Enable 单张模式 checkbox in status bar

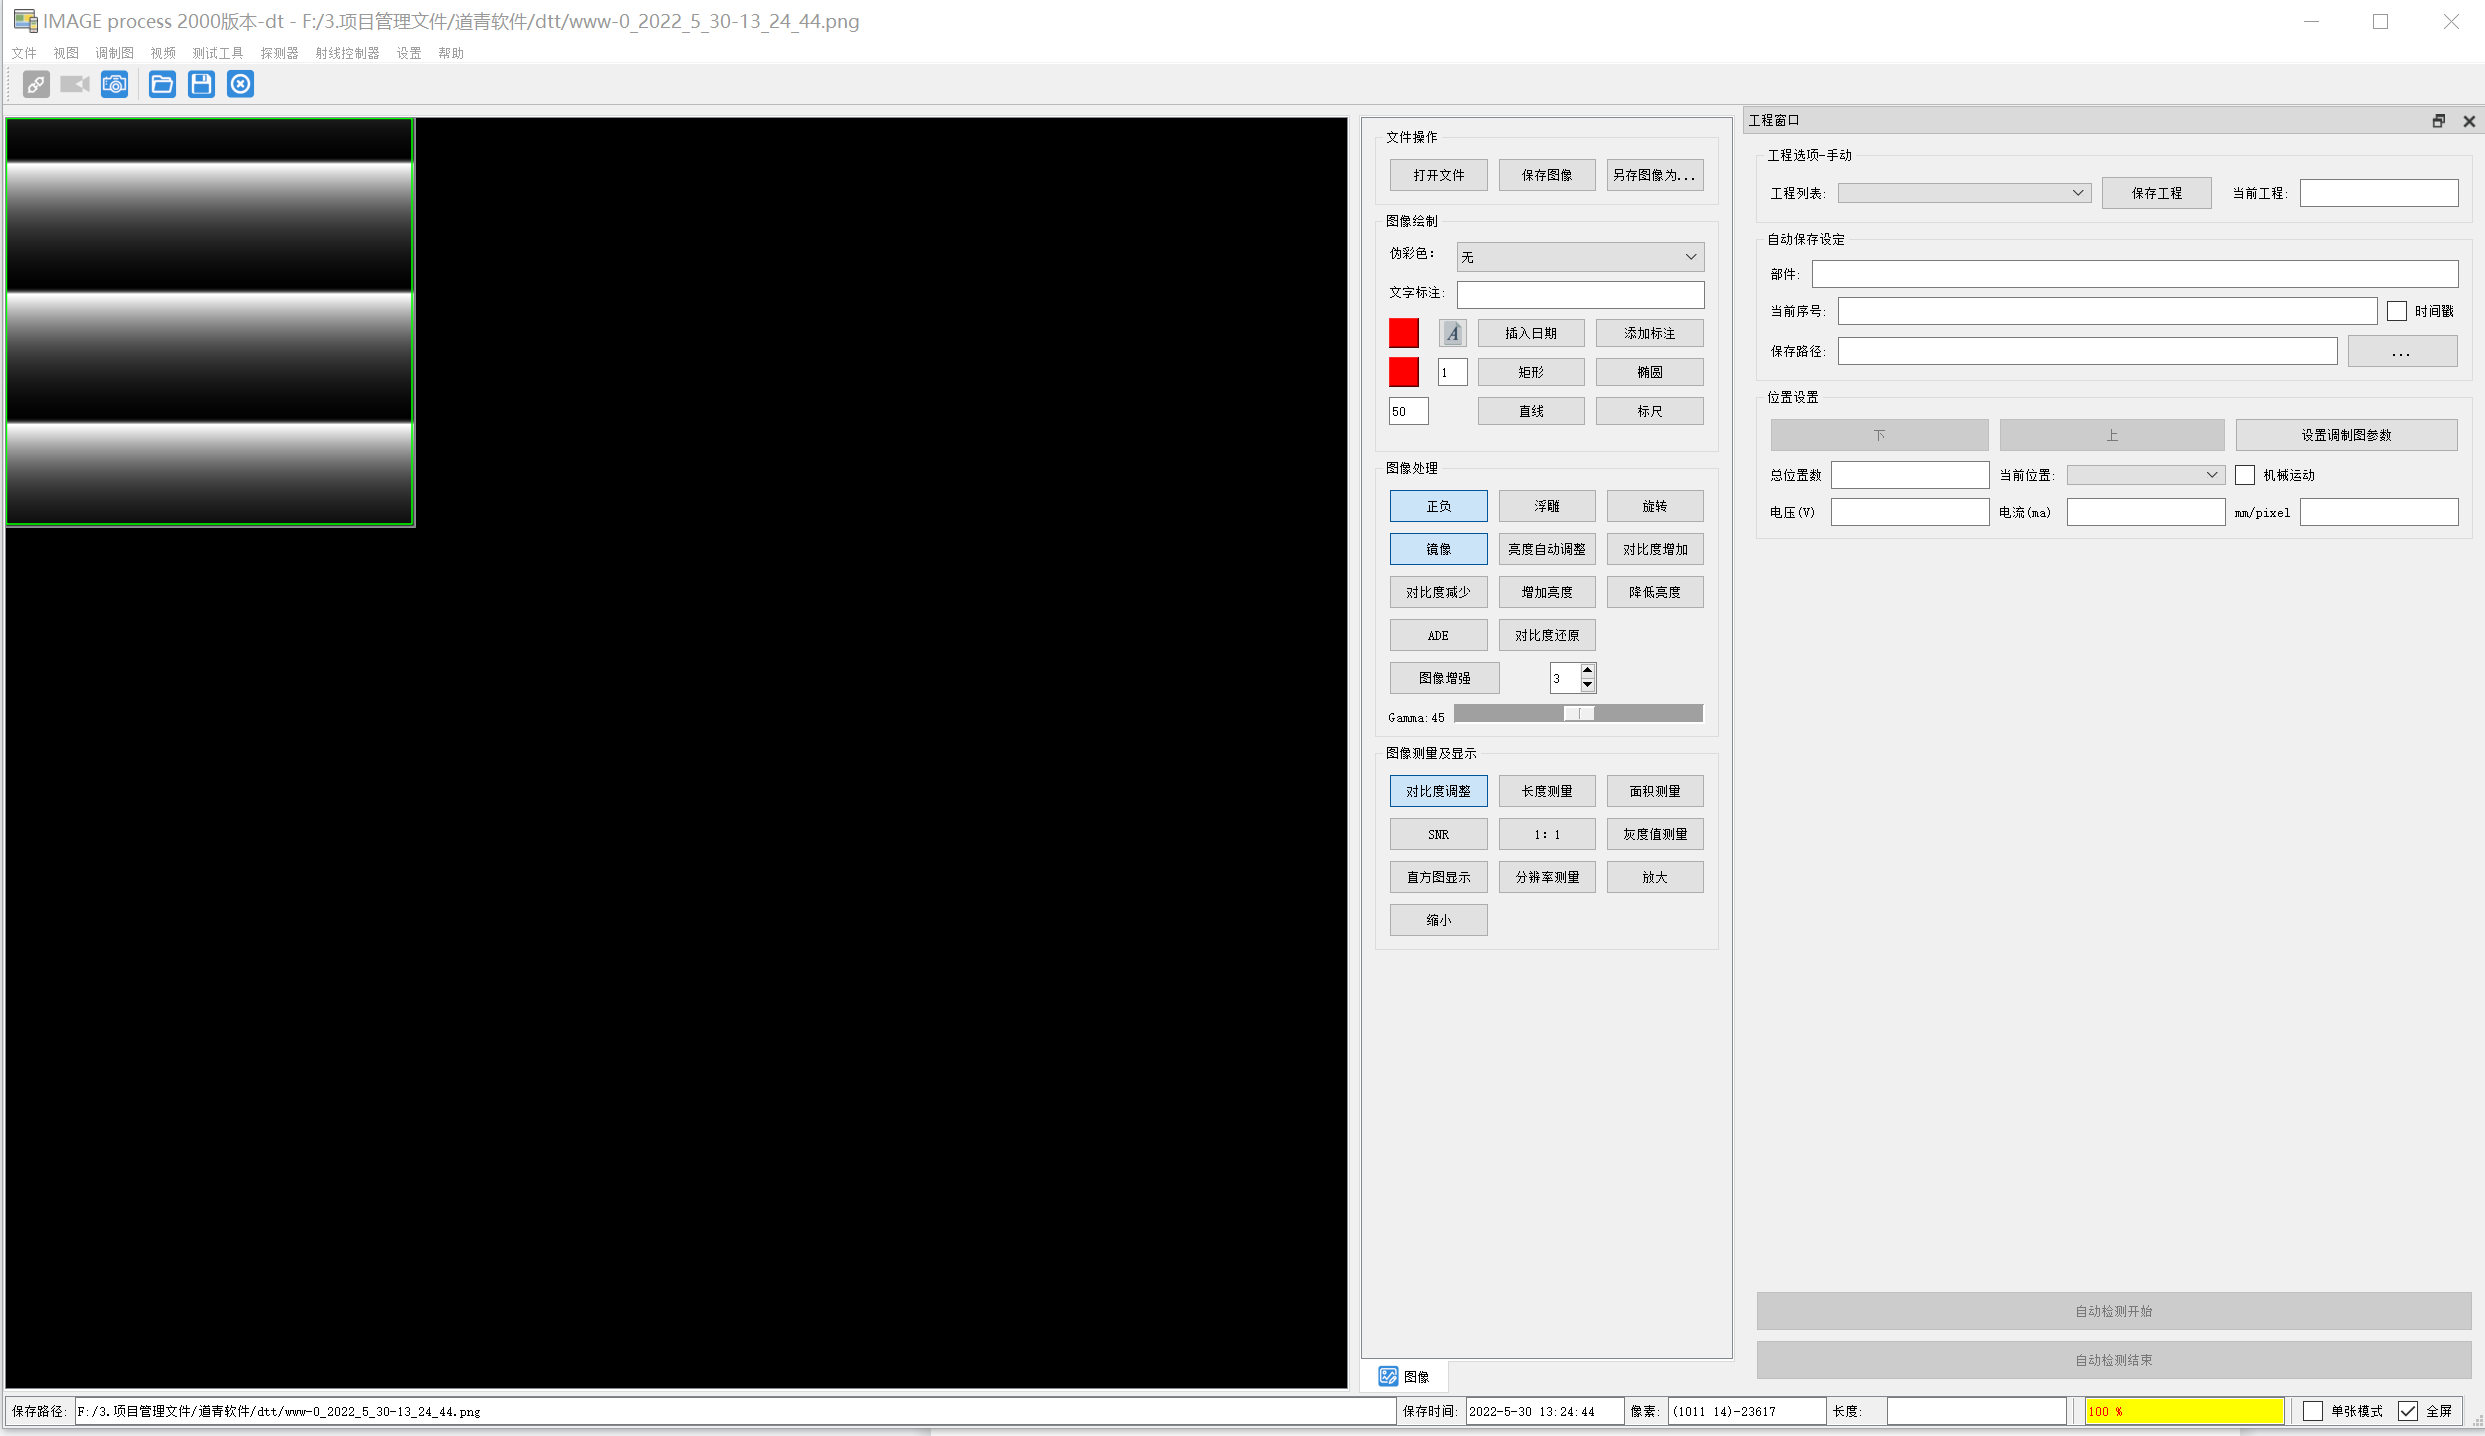point(2313,1411)
